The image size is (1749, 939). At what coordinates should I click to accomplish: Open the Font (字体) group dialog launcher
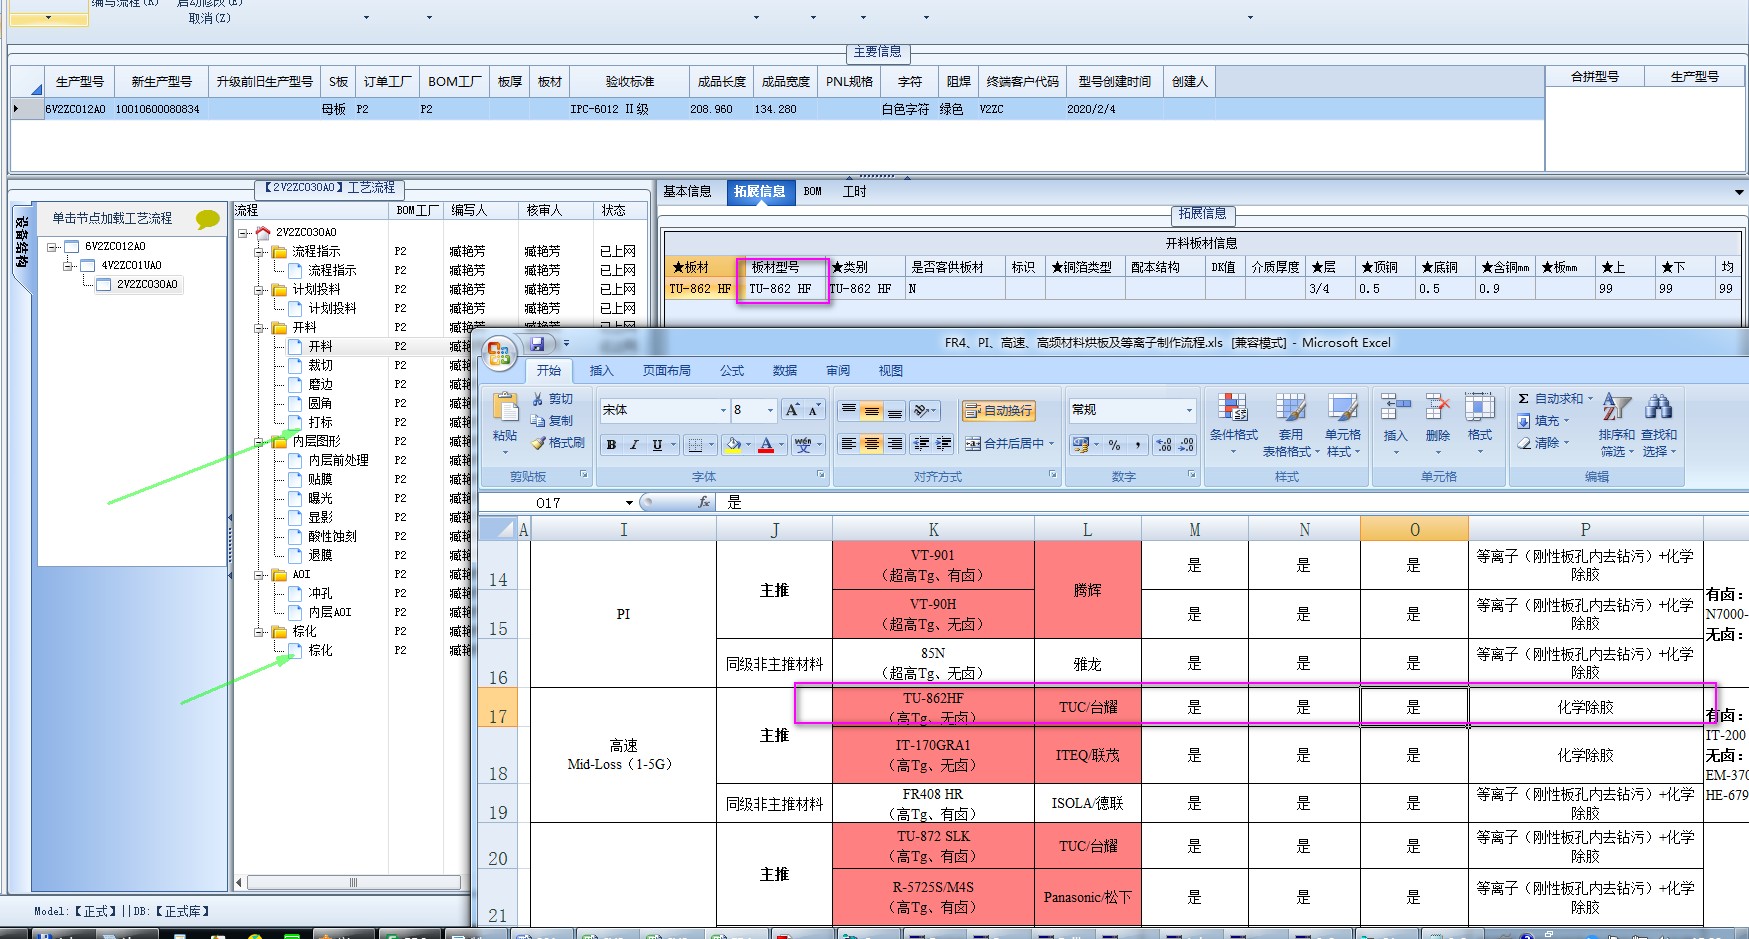pos(820,475)
